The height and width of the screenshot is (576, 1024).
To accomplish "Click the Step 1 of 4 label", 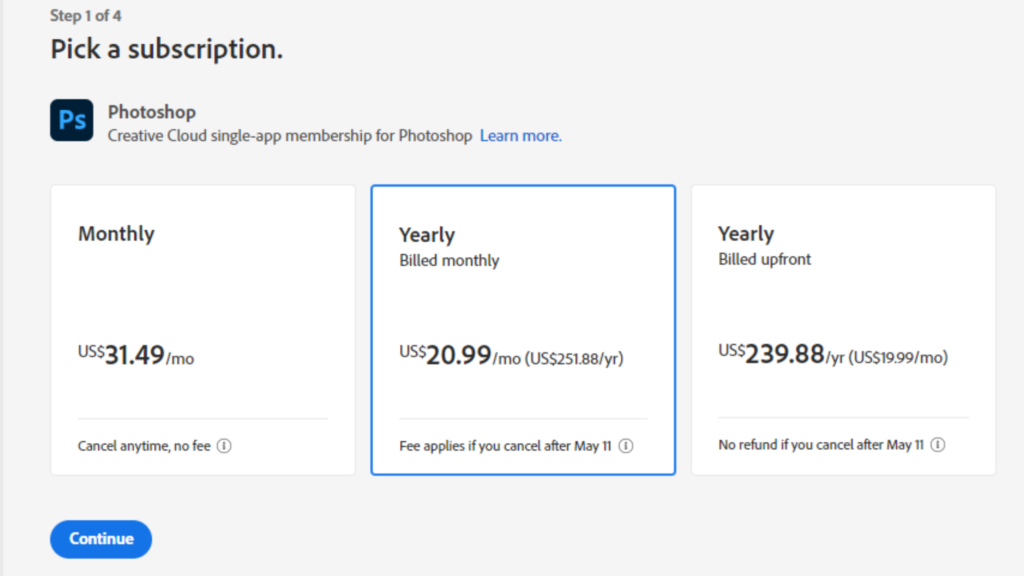I will [x=86, y=16].
